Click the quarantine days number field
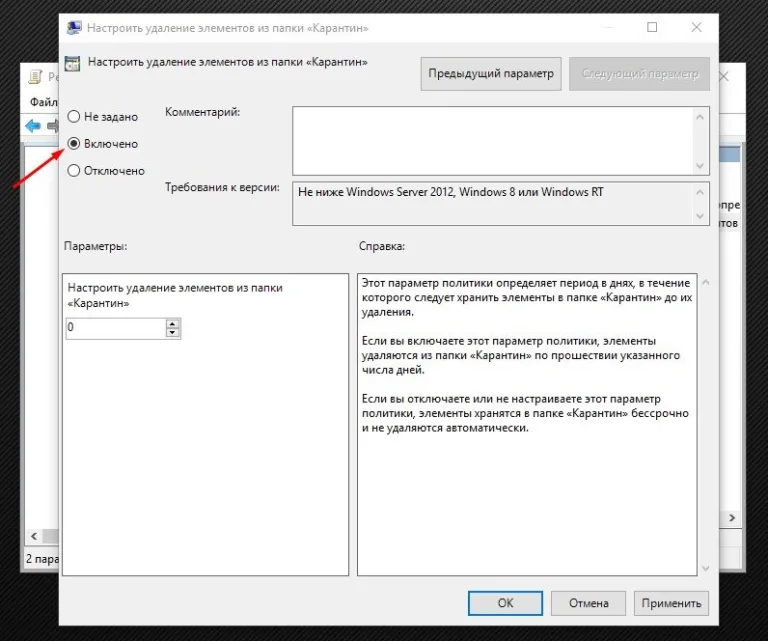Screen dimensions: 768x641 click(x=116, y=328)
